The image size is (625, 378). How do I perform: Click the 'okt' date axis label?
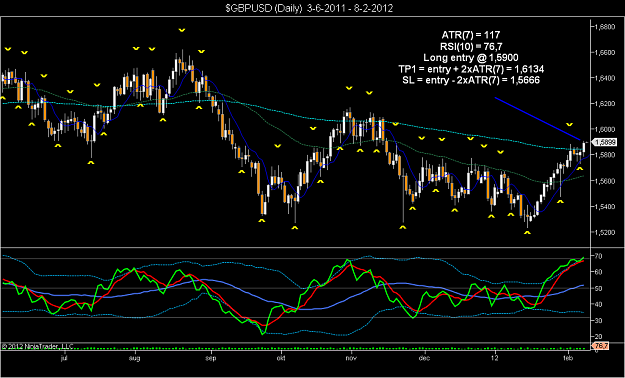(x=282, y=358)
